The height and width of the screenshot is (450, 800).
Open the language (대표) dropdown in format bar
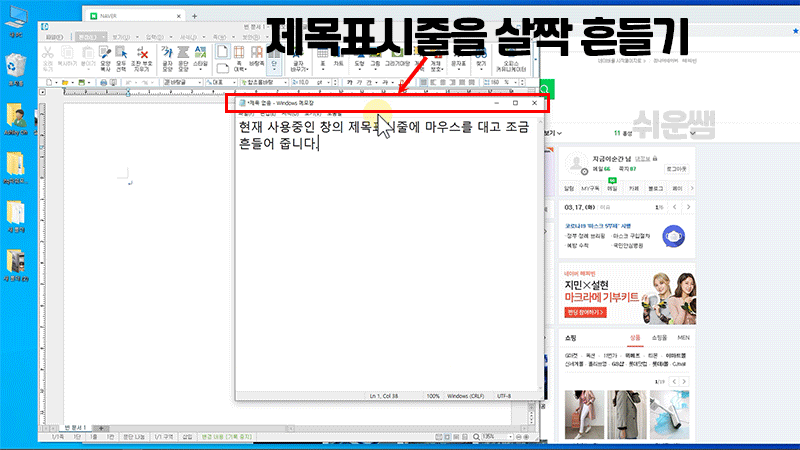(221, 82)
